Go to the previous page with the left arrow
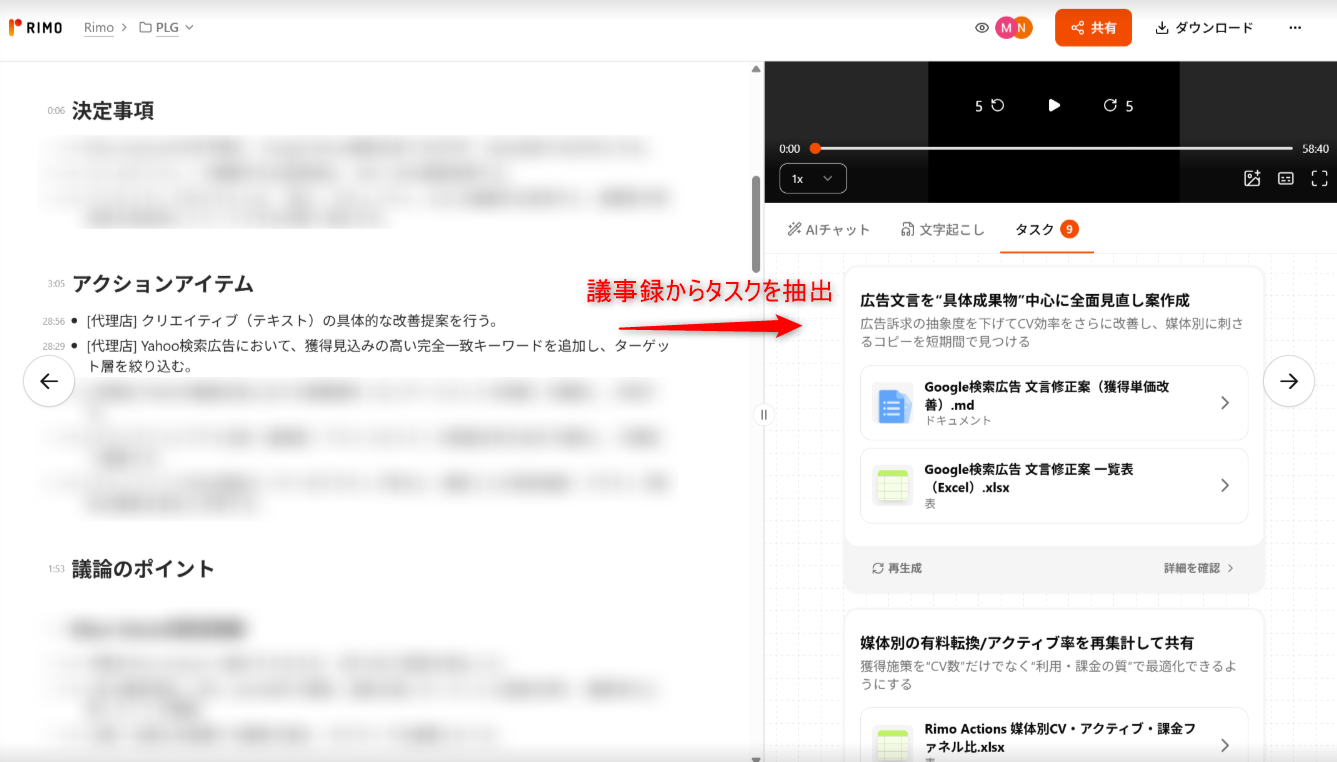This screenshot has width=1337, height=762. coord(49,381)
